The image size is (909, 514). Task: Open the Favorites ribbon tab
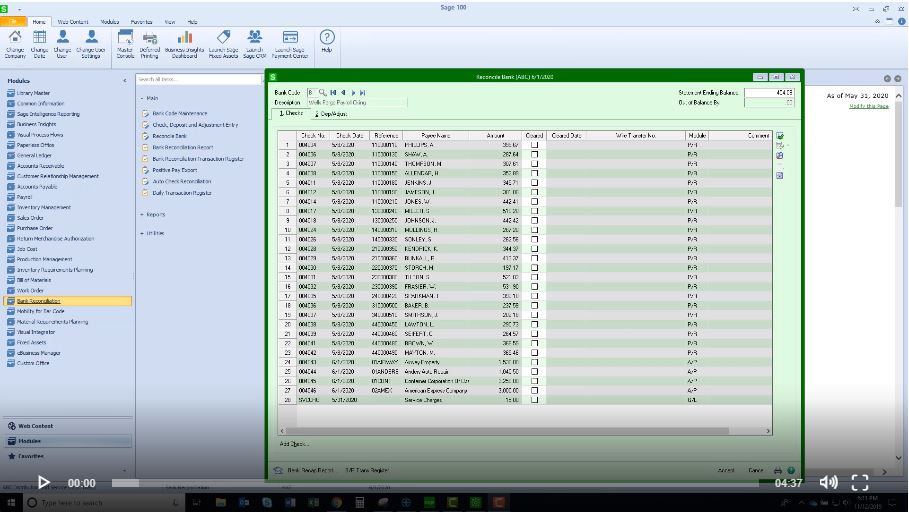tap(141, 21)
